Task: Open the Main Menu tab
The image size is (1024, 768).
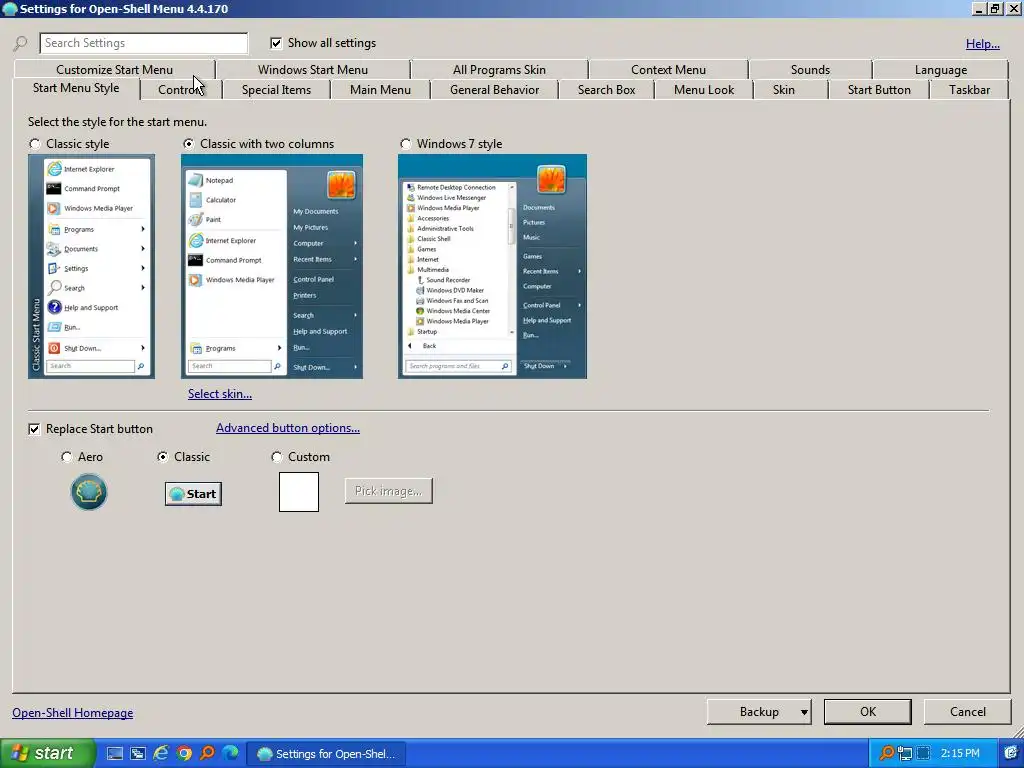Action: click(380, 90)
